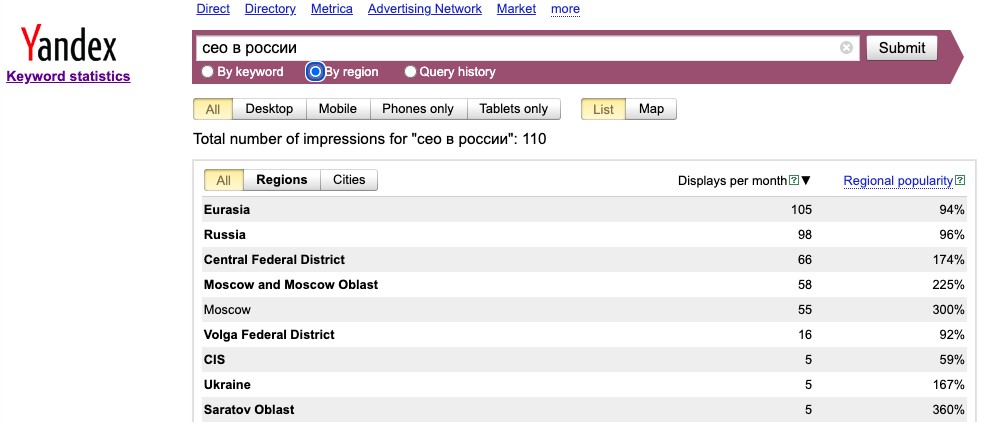Open the help icon next to Regional popularity
984x422 pixels.
[960, 181]
